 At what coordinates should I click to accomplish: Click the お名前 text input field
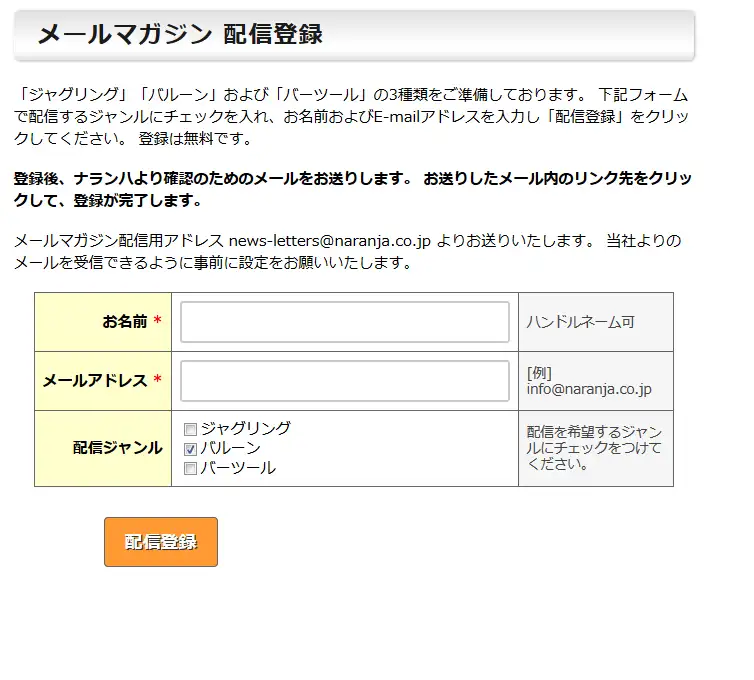point(345,322)
